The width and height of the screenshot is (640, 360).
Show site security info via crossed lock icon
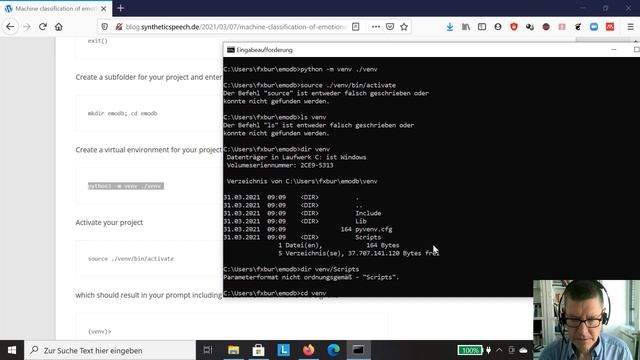118,27
